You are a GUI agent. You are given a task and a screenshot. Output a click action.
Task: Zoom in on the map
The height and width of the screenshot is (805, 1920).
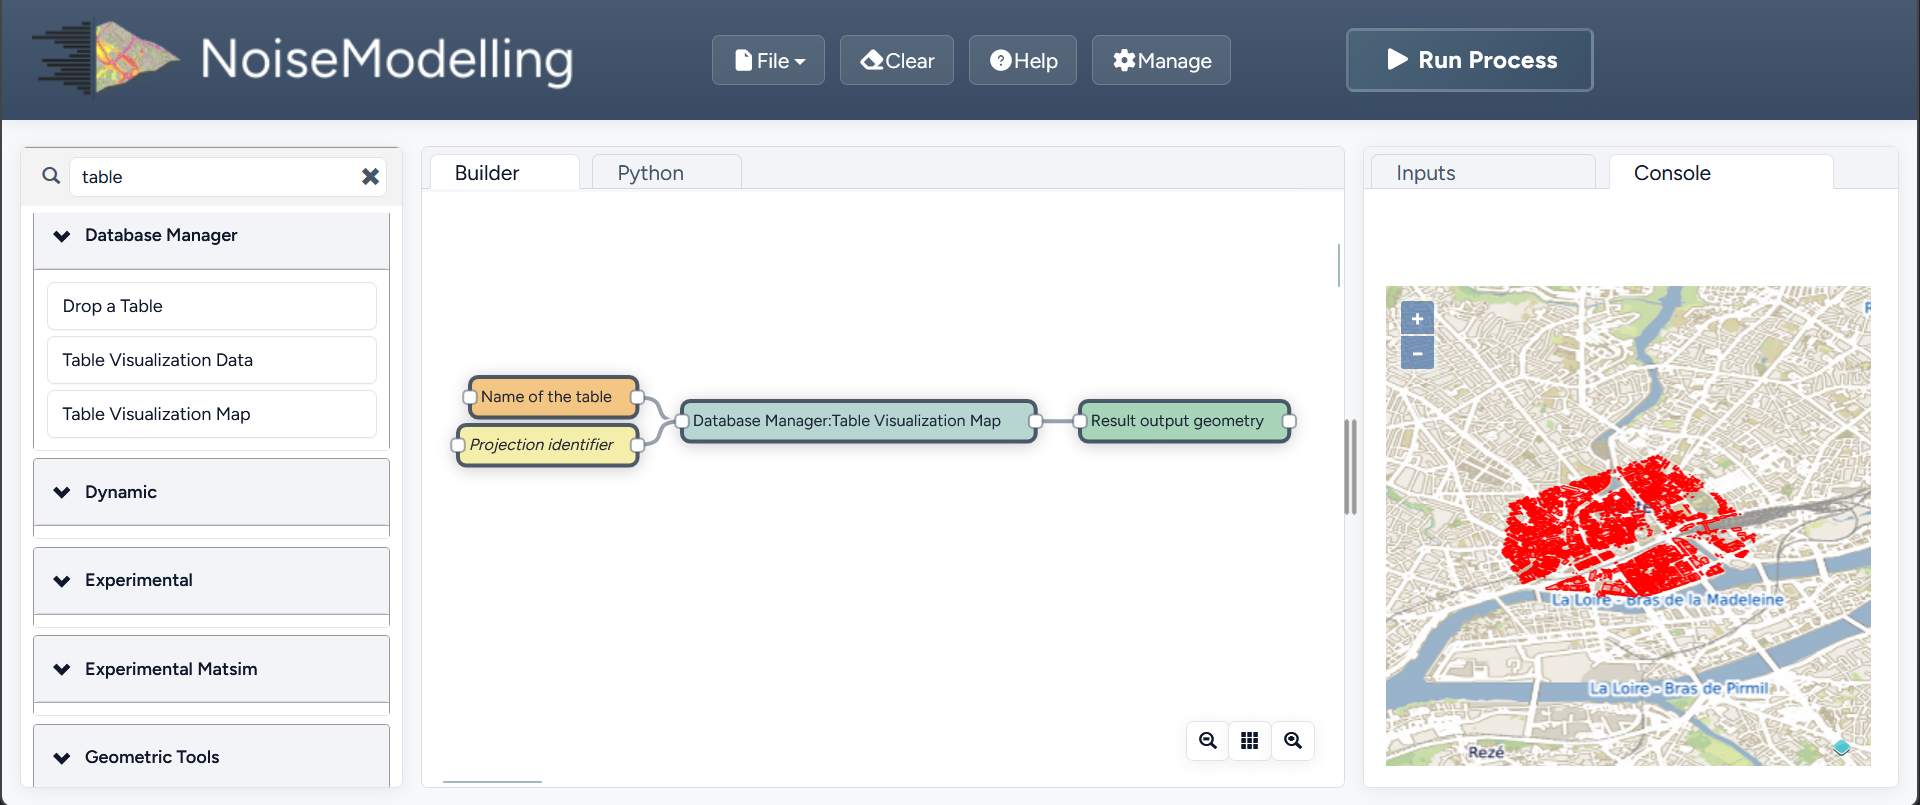tap(1417, 319)
